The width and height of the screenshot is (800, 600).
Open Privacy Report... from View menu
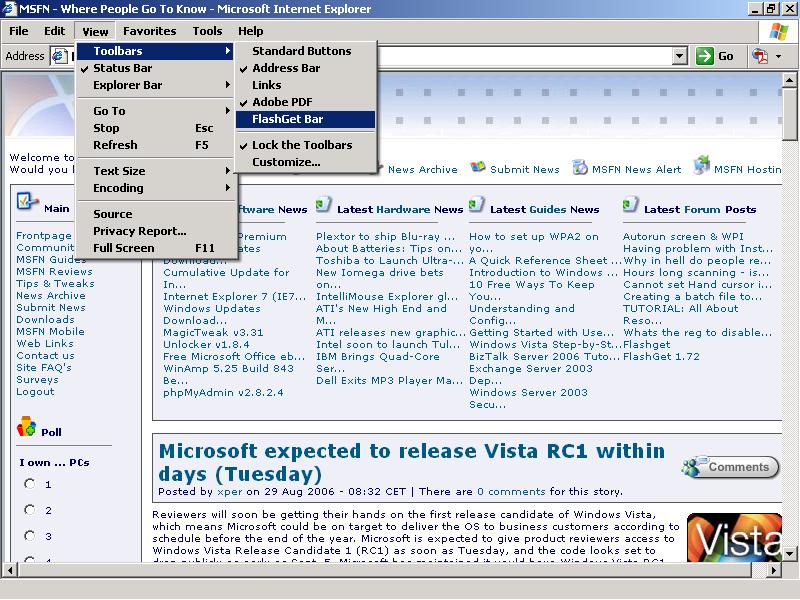155,231
